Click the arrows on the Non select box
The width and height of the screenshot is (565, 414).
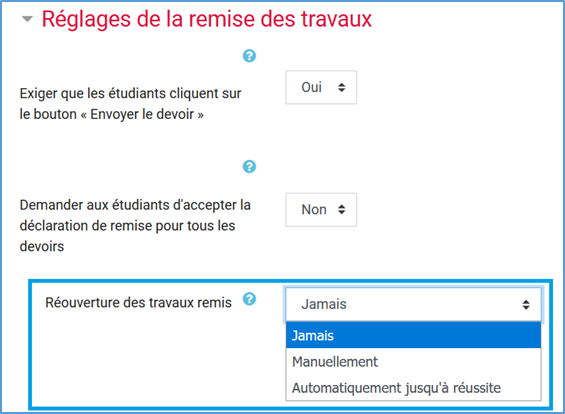click(341, 209)
